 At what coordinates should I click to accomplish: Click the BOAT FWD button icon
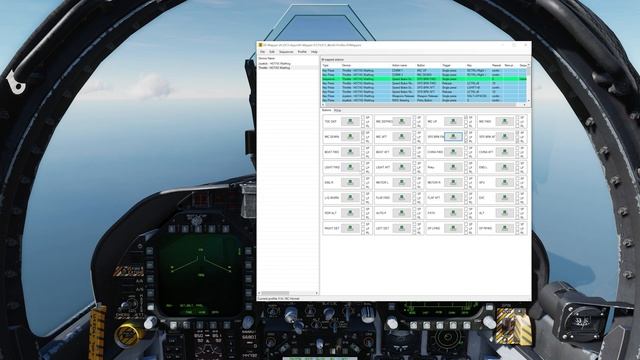[x=350, y=152]
